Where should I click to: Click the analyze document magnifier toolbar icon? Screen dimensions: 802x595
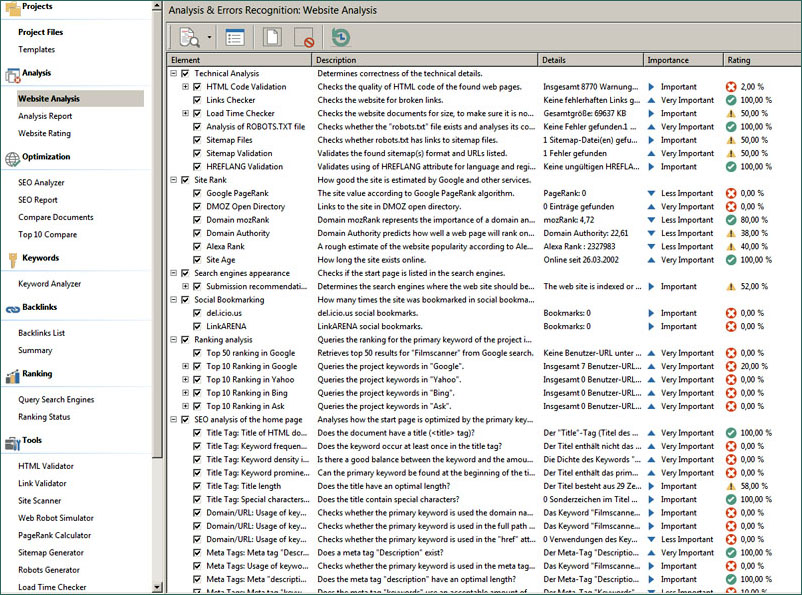[x=189, y=37]
